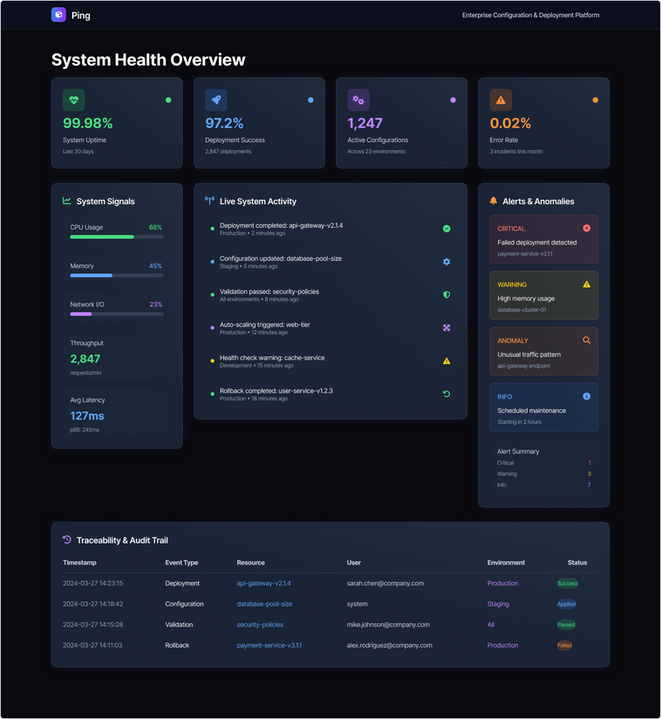
Task: Click the Applied status badge
Action: coord(567,604)
